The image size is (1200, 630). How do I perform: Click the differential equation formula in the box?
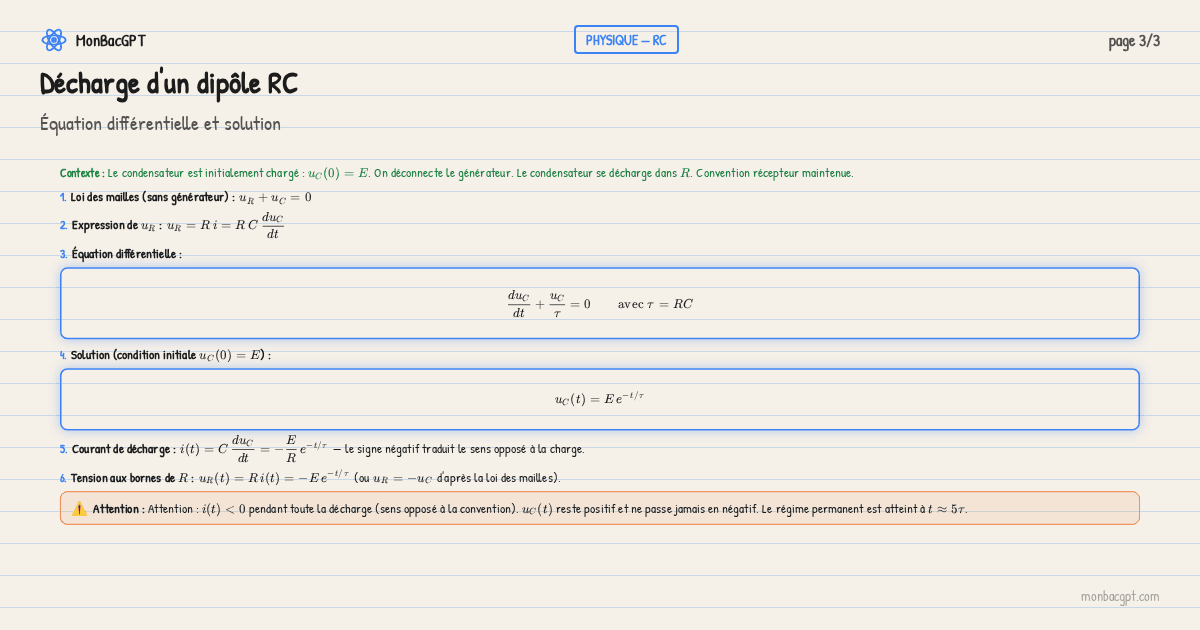(x=549, y=304)
